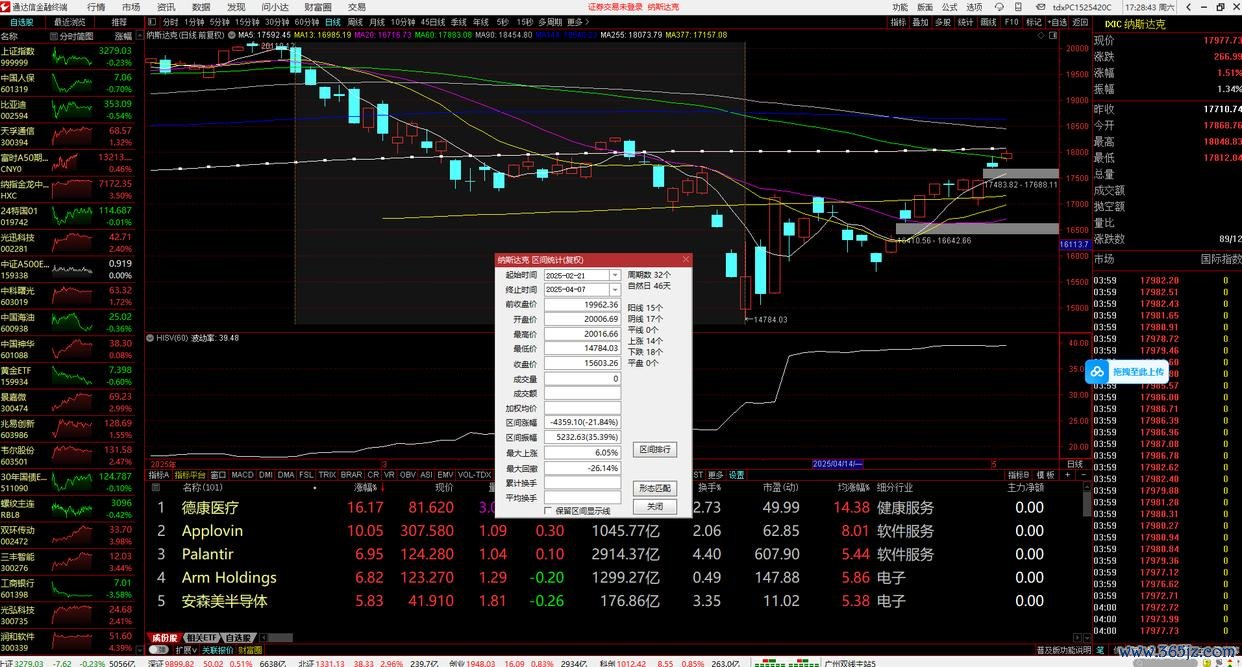Open the 公式 menu in the title bar
Image resolution: width=1242 pixels, height=667 pixels.
tap(950, 6)
